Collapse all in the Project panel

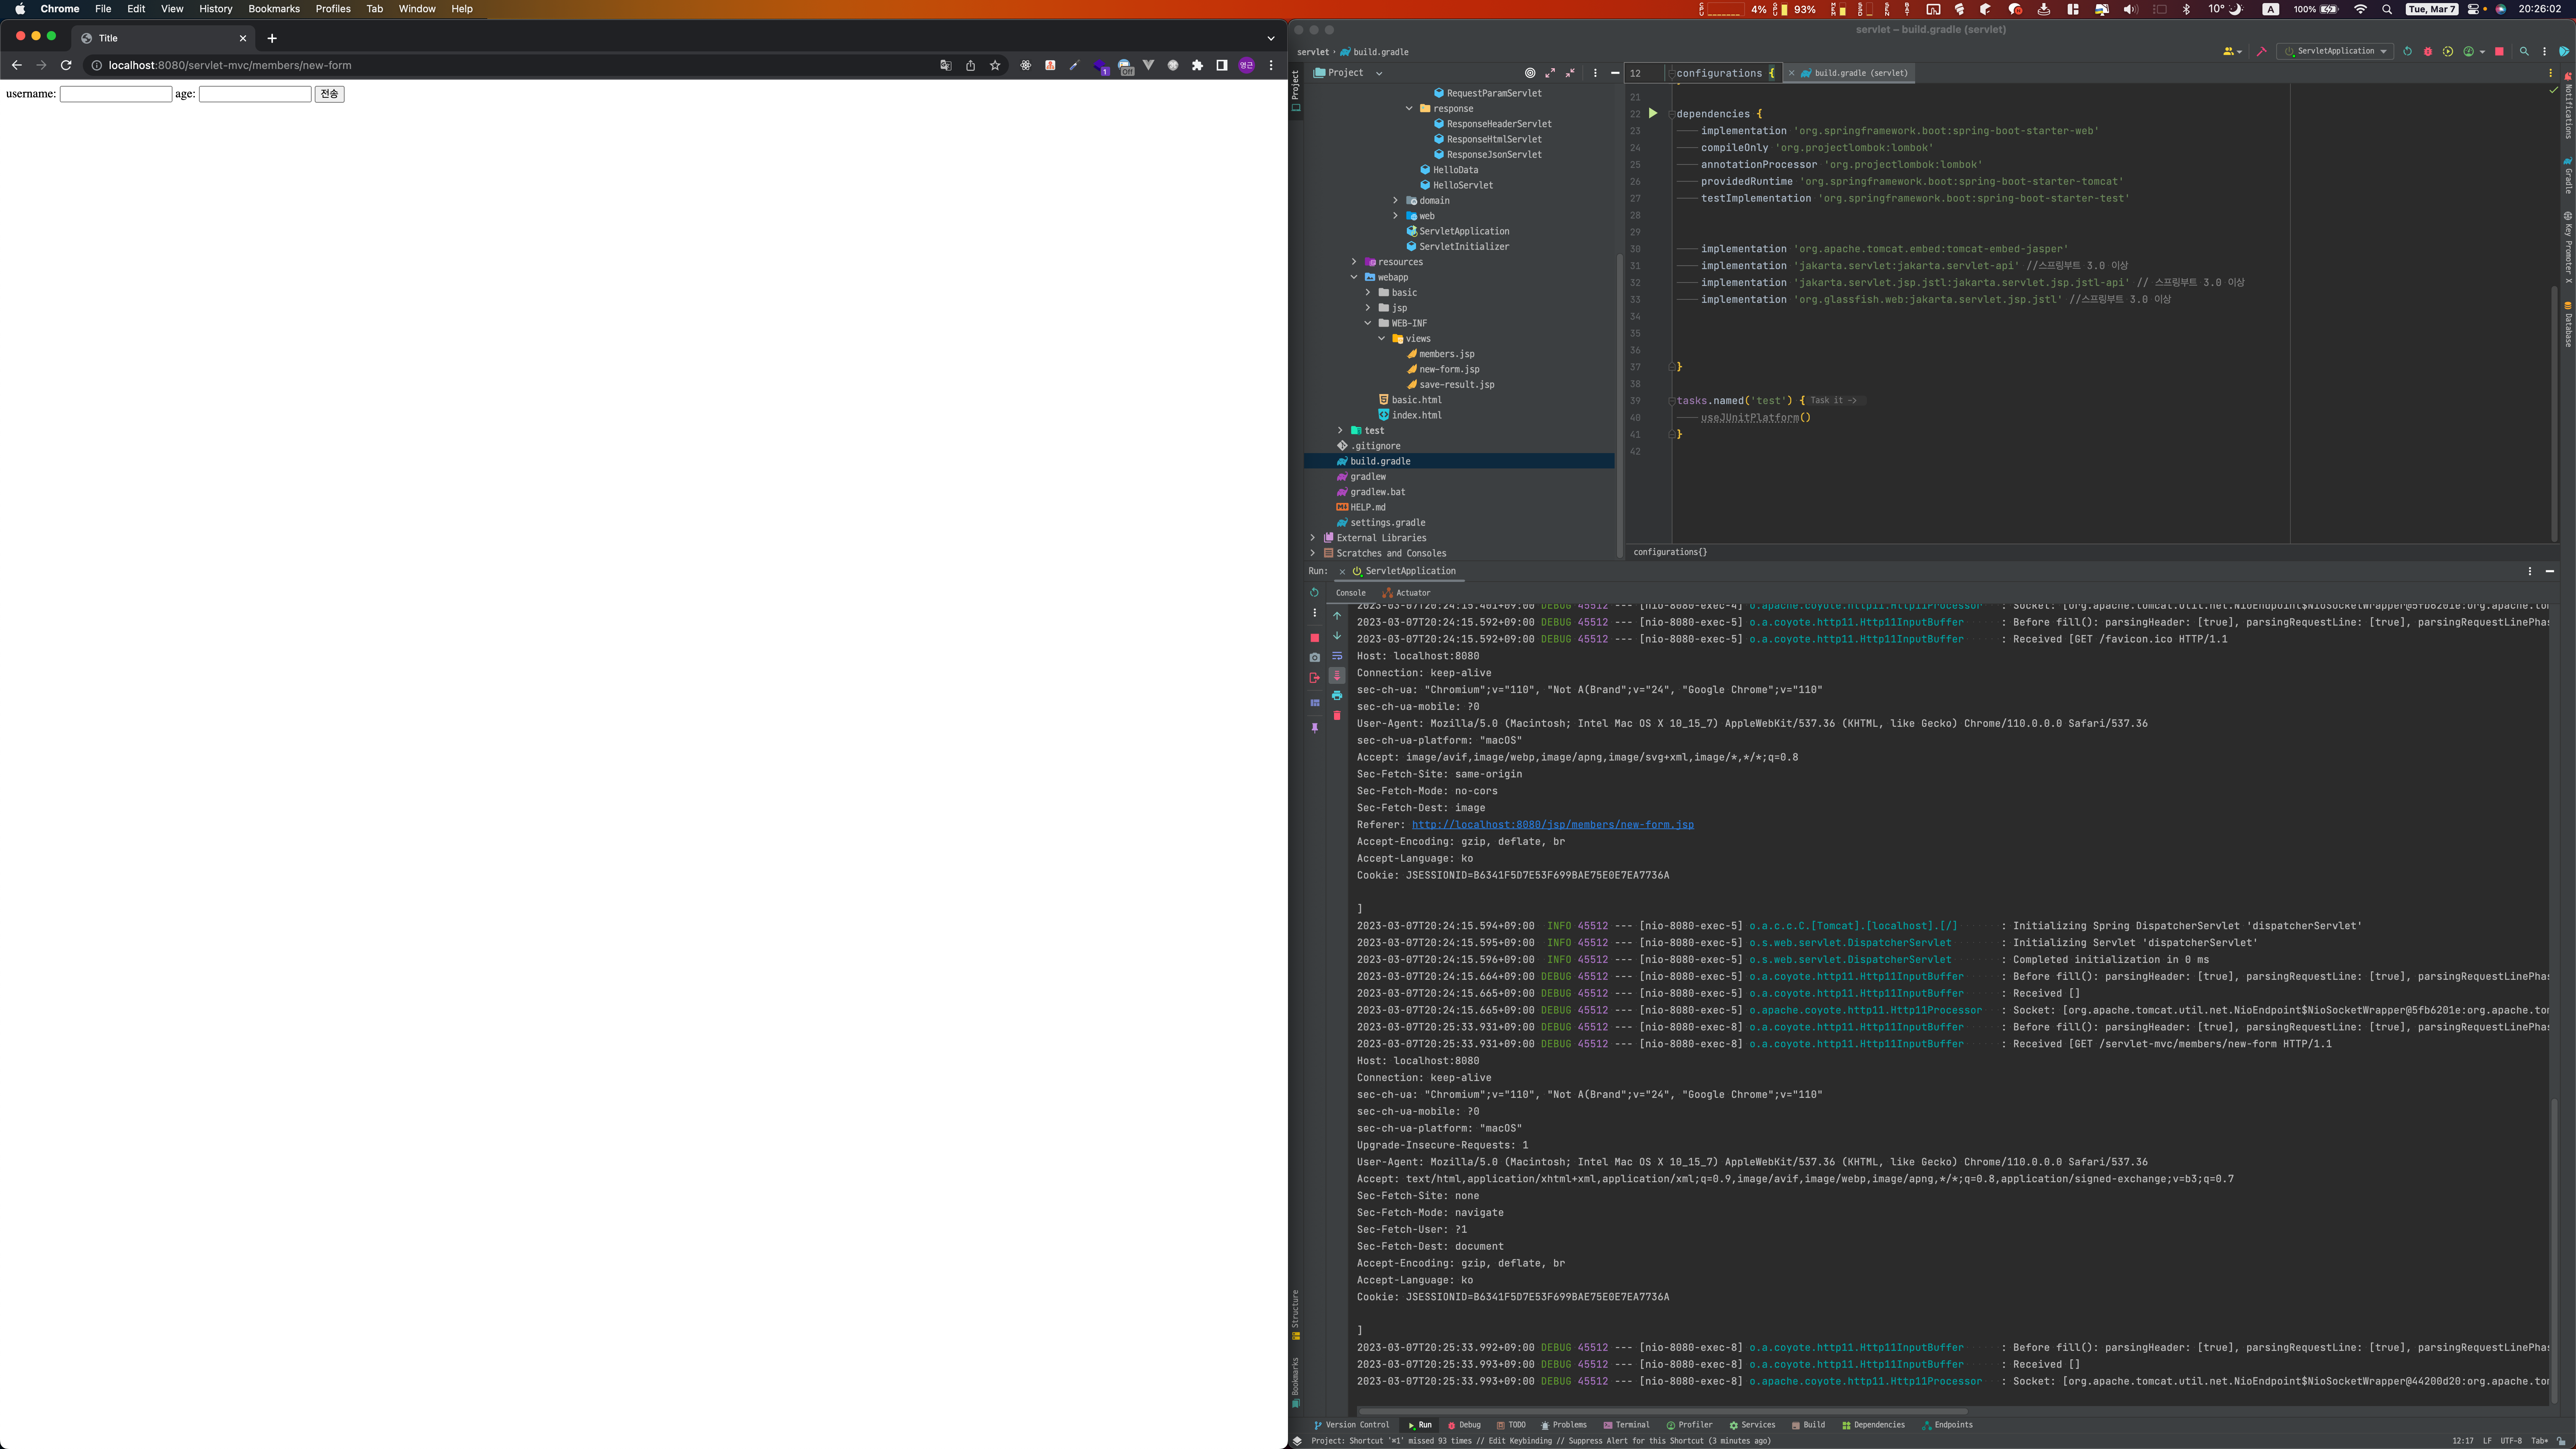(x=1570, y=73)
